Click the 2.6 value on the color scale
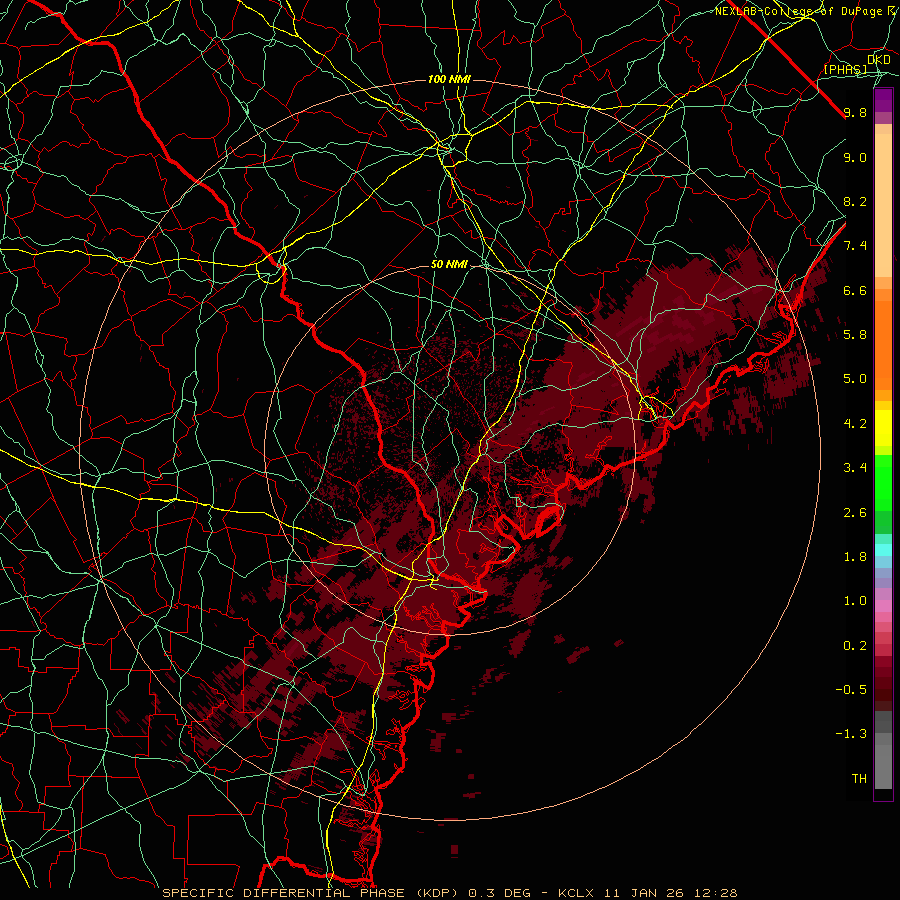This screenshot has height=900, width=900. click(x=855, y=513)
